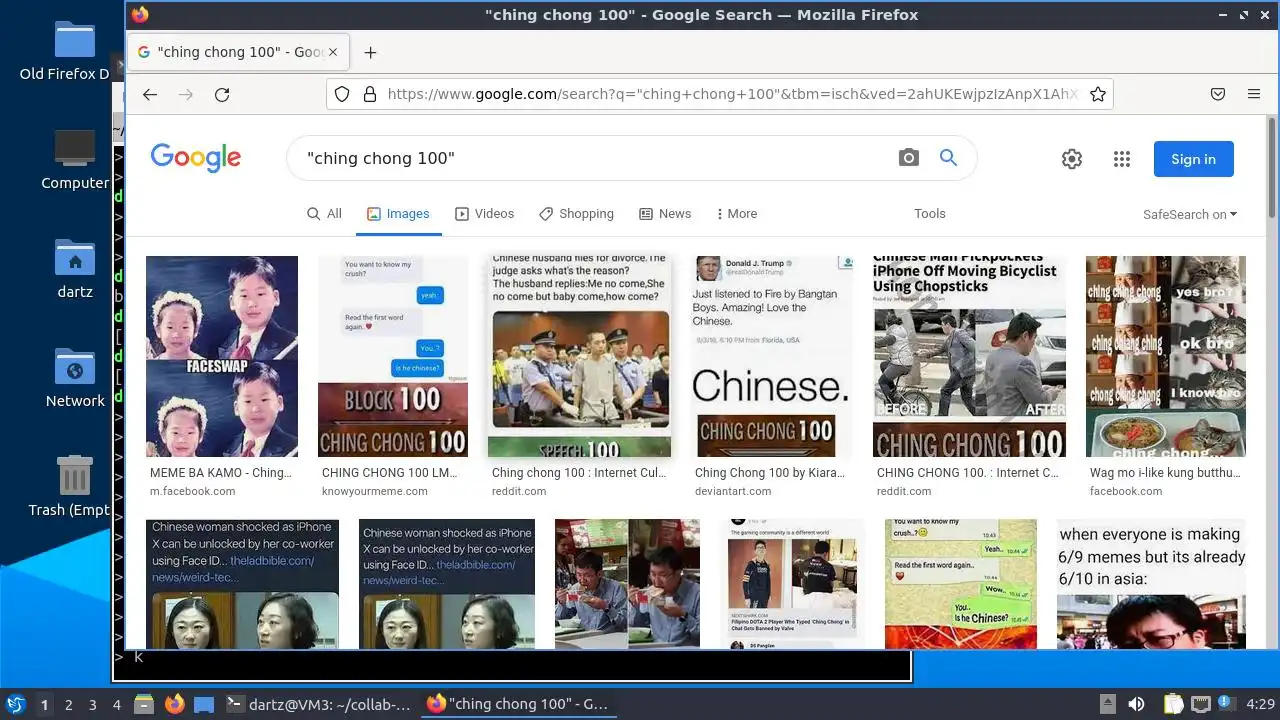Launch the file manager from taskbar
1280x720 pixels.
click(143, 705)
